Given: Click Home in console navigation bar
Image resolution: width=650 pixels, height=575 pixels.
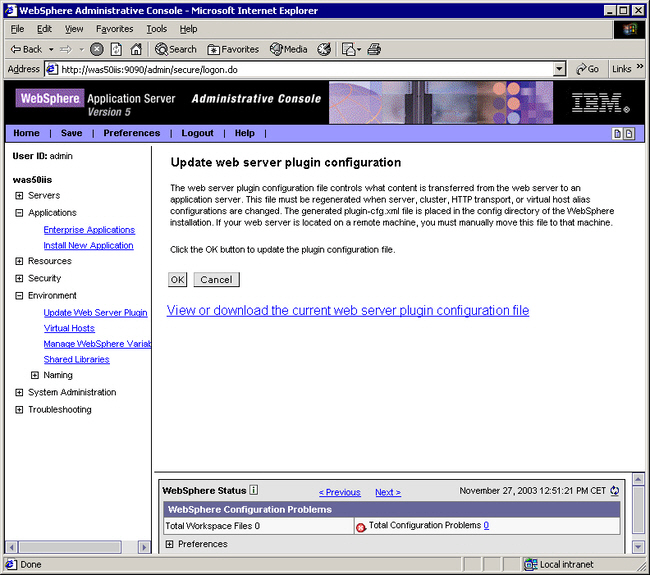Looking at the screenshot, I should 27,133.
